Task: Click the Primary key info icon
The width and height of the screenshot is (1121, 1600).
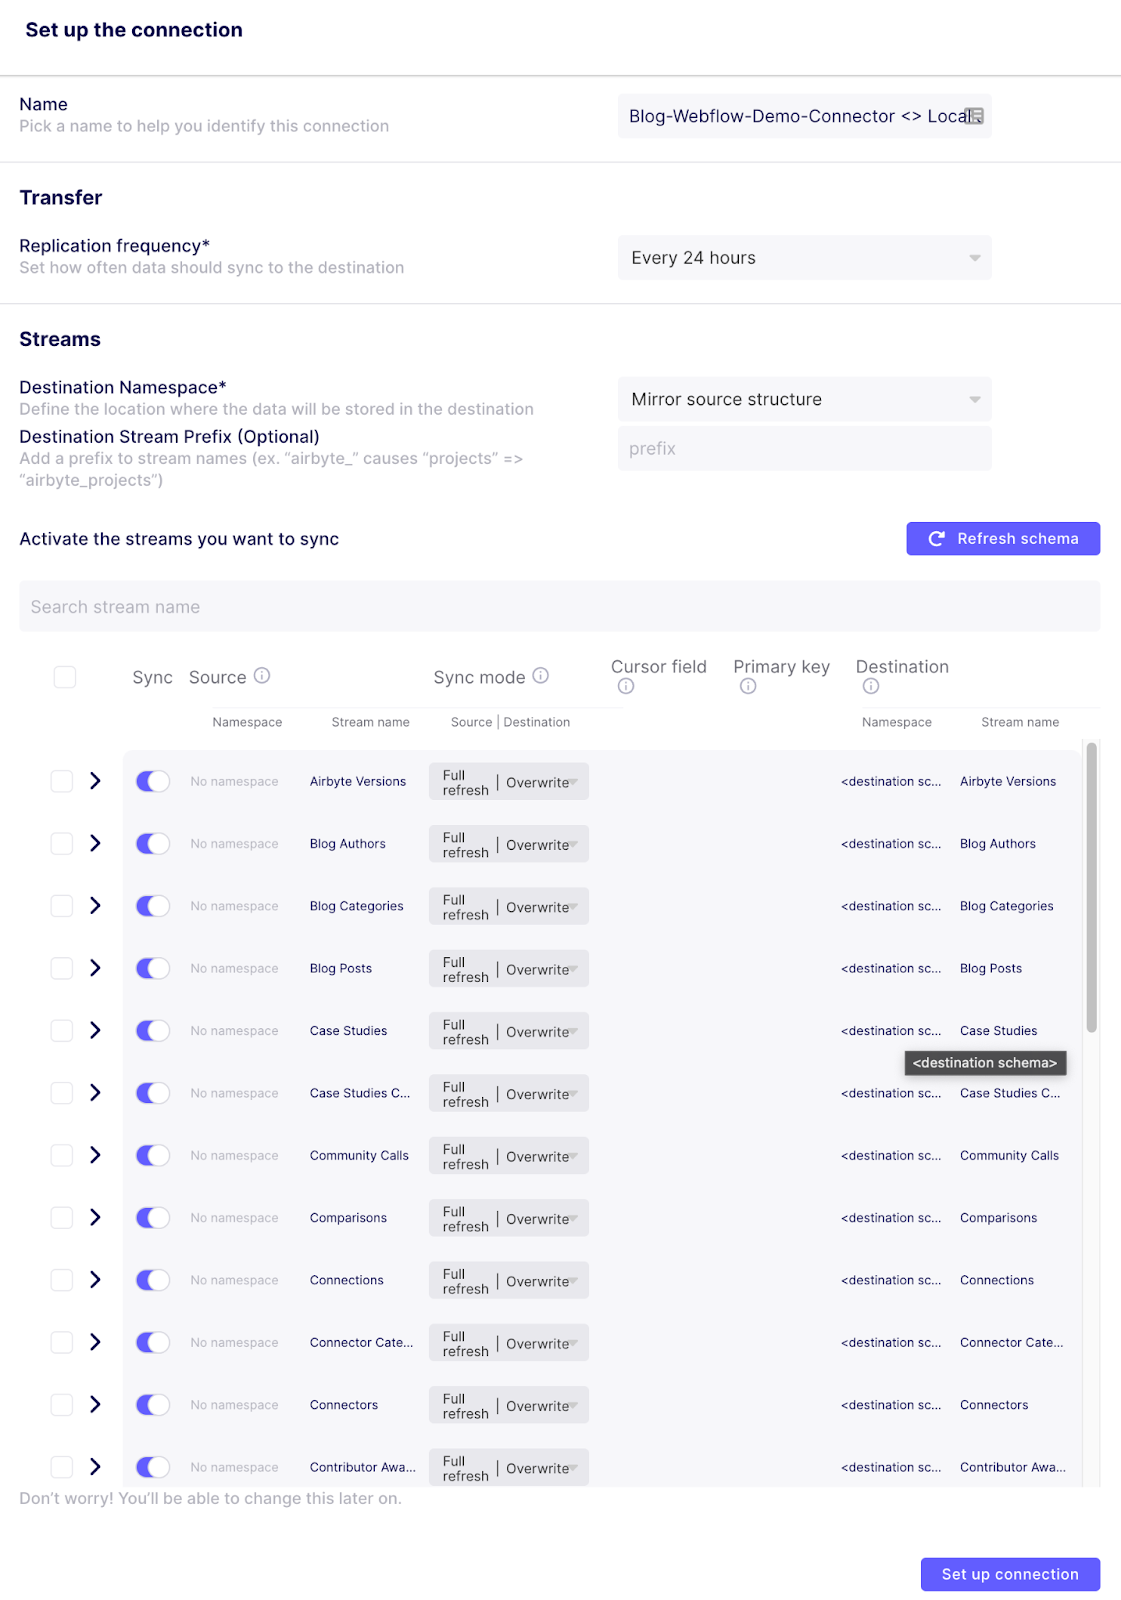Action: coord(747,686)
